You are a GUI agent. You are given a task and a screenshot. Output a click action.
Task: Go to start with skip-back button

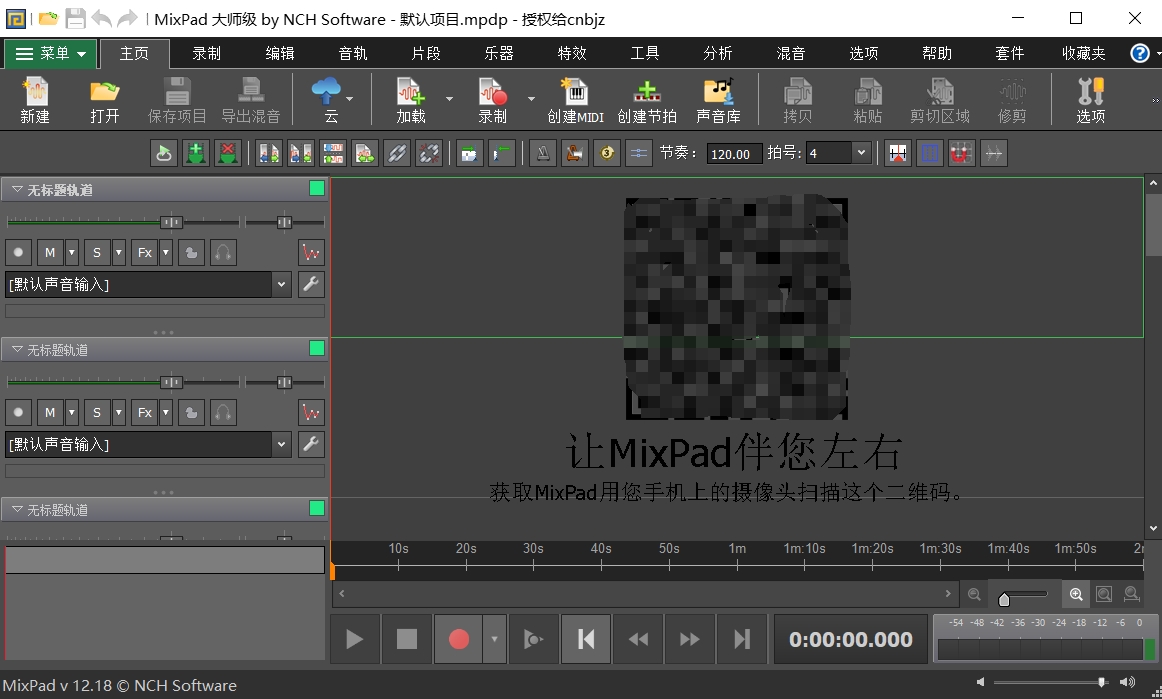pos(585,639)
